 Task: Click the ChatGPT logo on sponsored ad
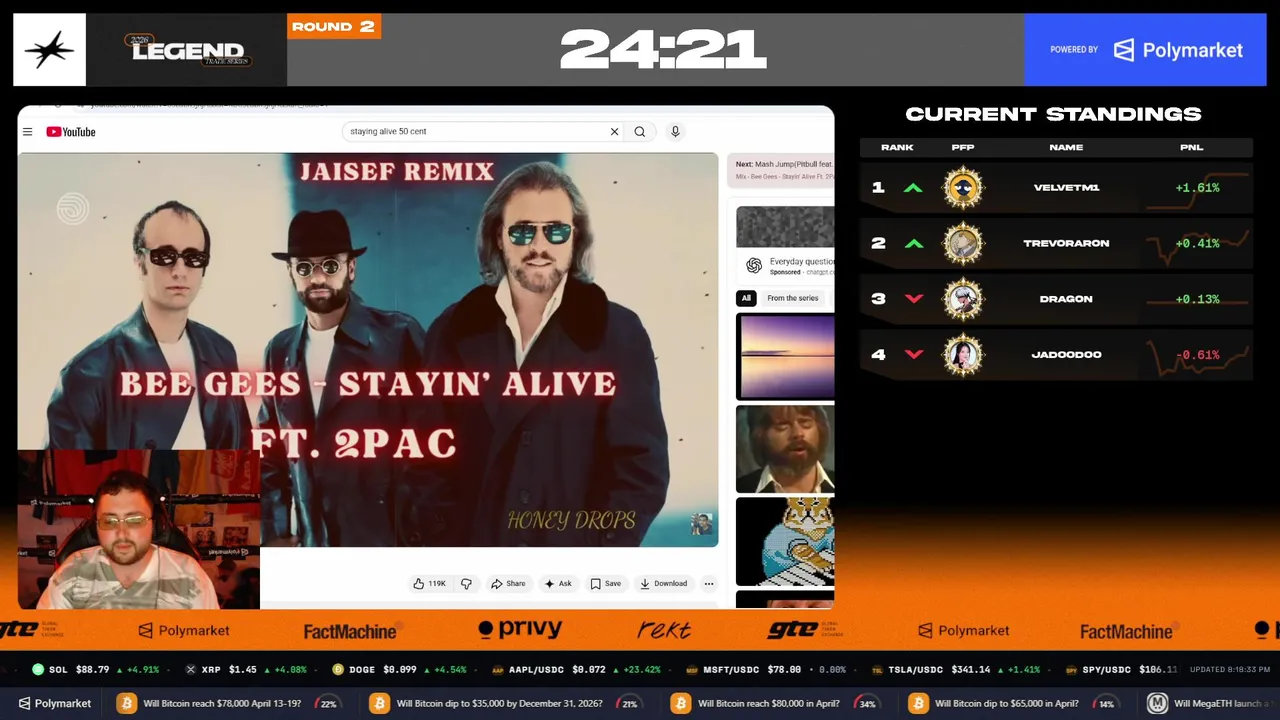pyautogui.click(x=754, y=266)
